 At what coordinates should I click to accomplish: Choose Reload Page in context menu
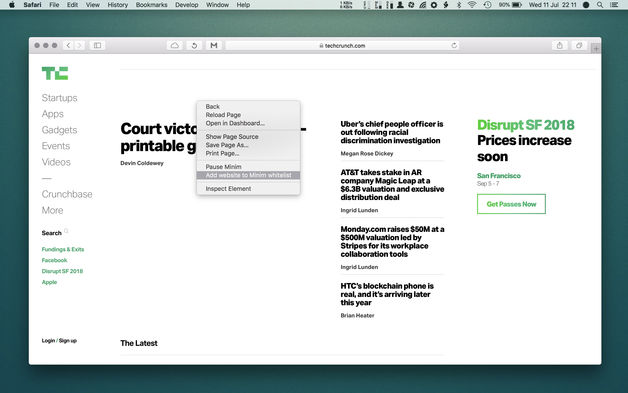coord(248,115)
